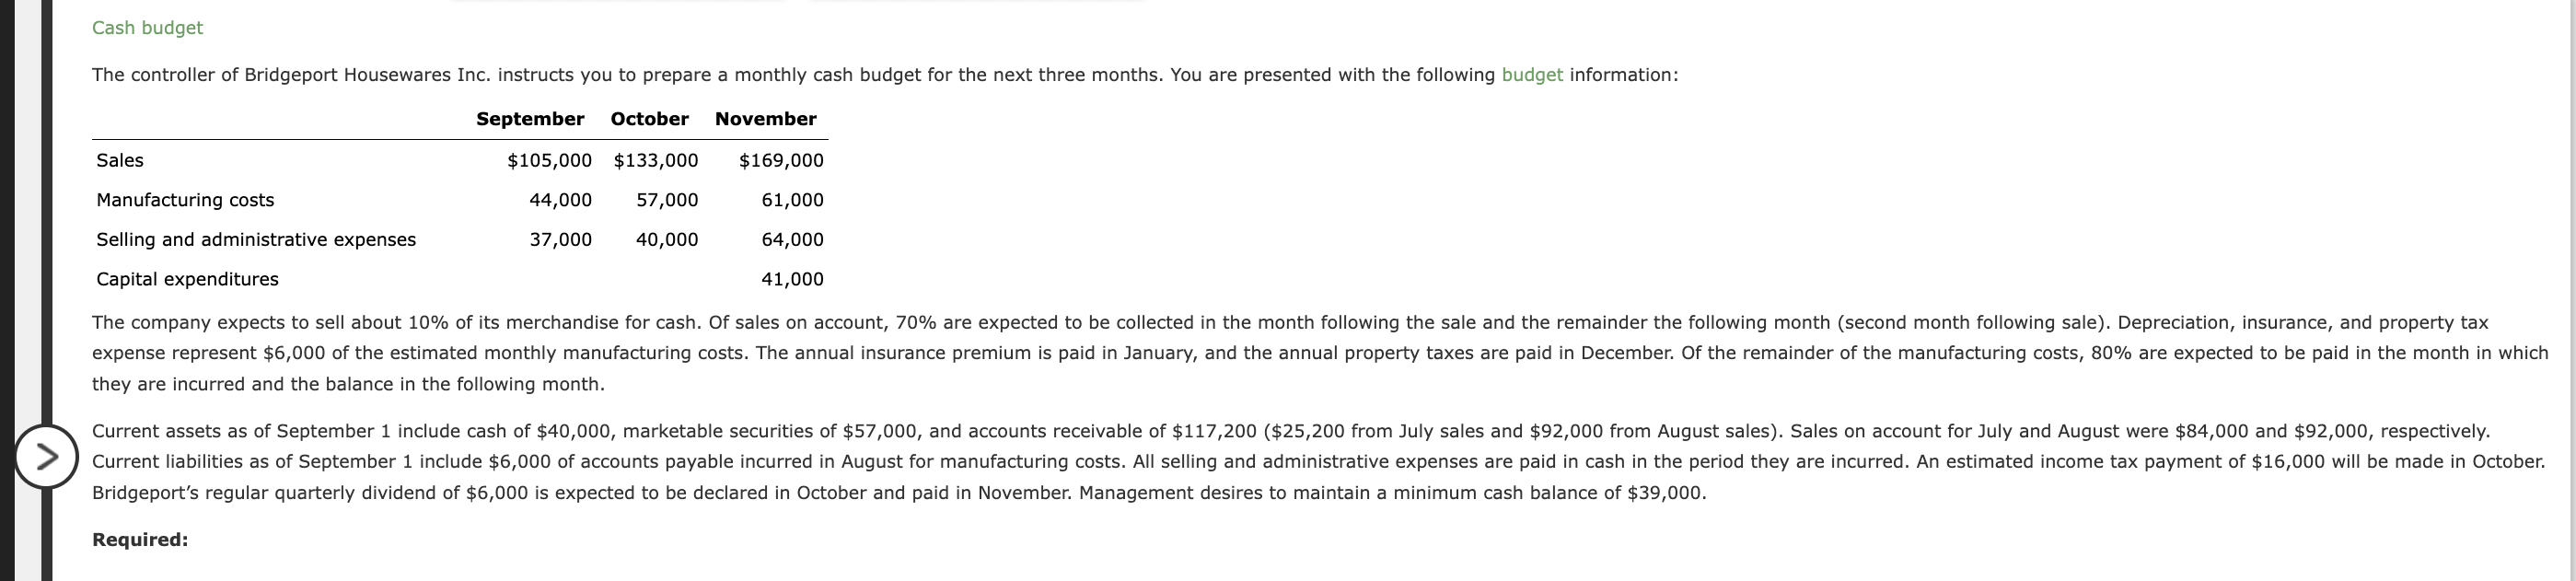Screen dimensions: 2576x581
Task: Select the $169,000 November sales value
Action: 781,160
